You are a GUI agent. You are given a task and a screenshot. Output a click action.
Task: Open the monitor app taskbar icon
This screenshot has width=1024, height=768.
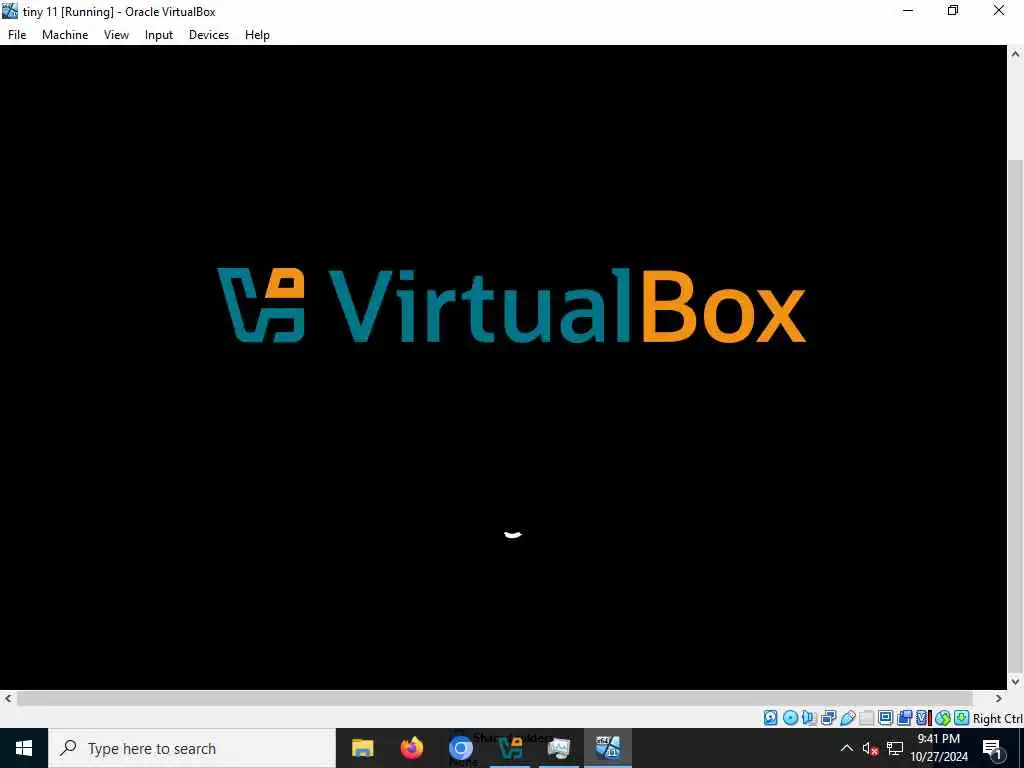coord(559,748)
